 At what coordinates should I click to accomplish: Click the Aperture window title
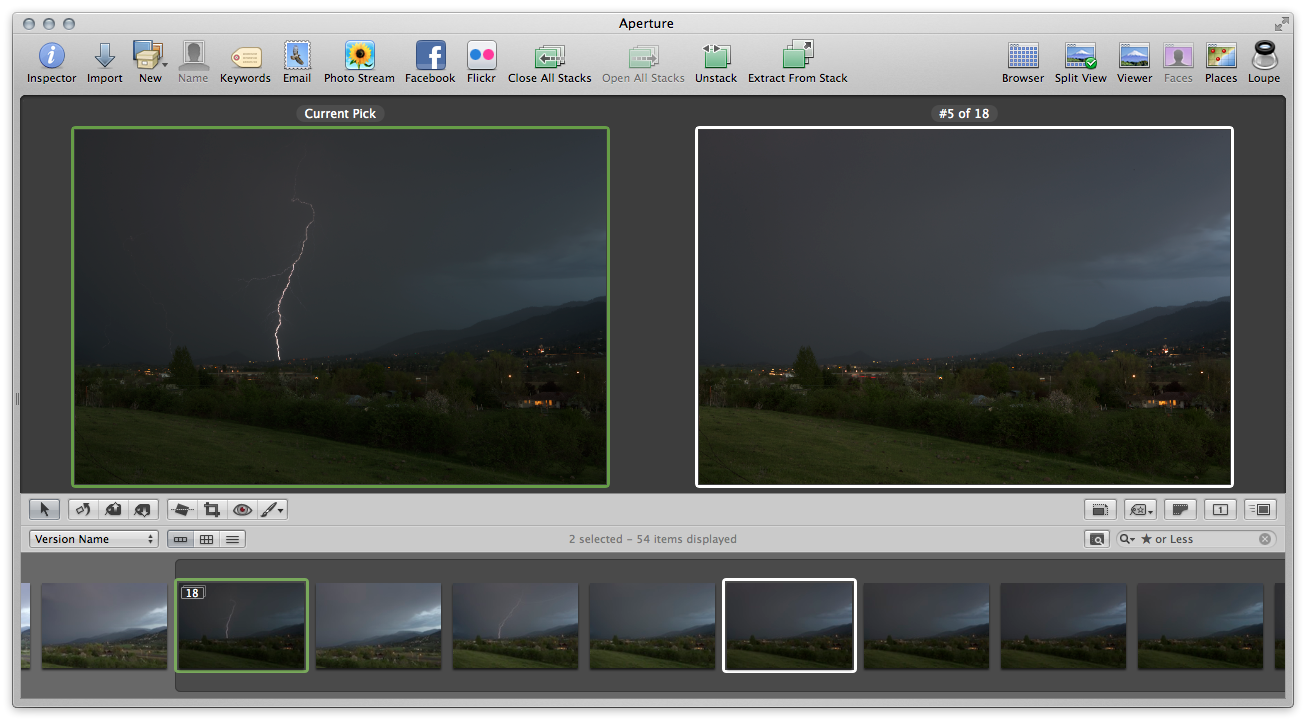646,23
